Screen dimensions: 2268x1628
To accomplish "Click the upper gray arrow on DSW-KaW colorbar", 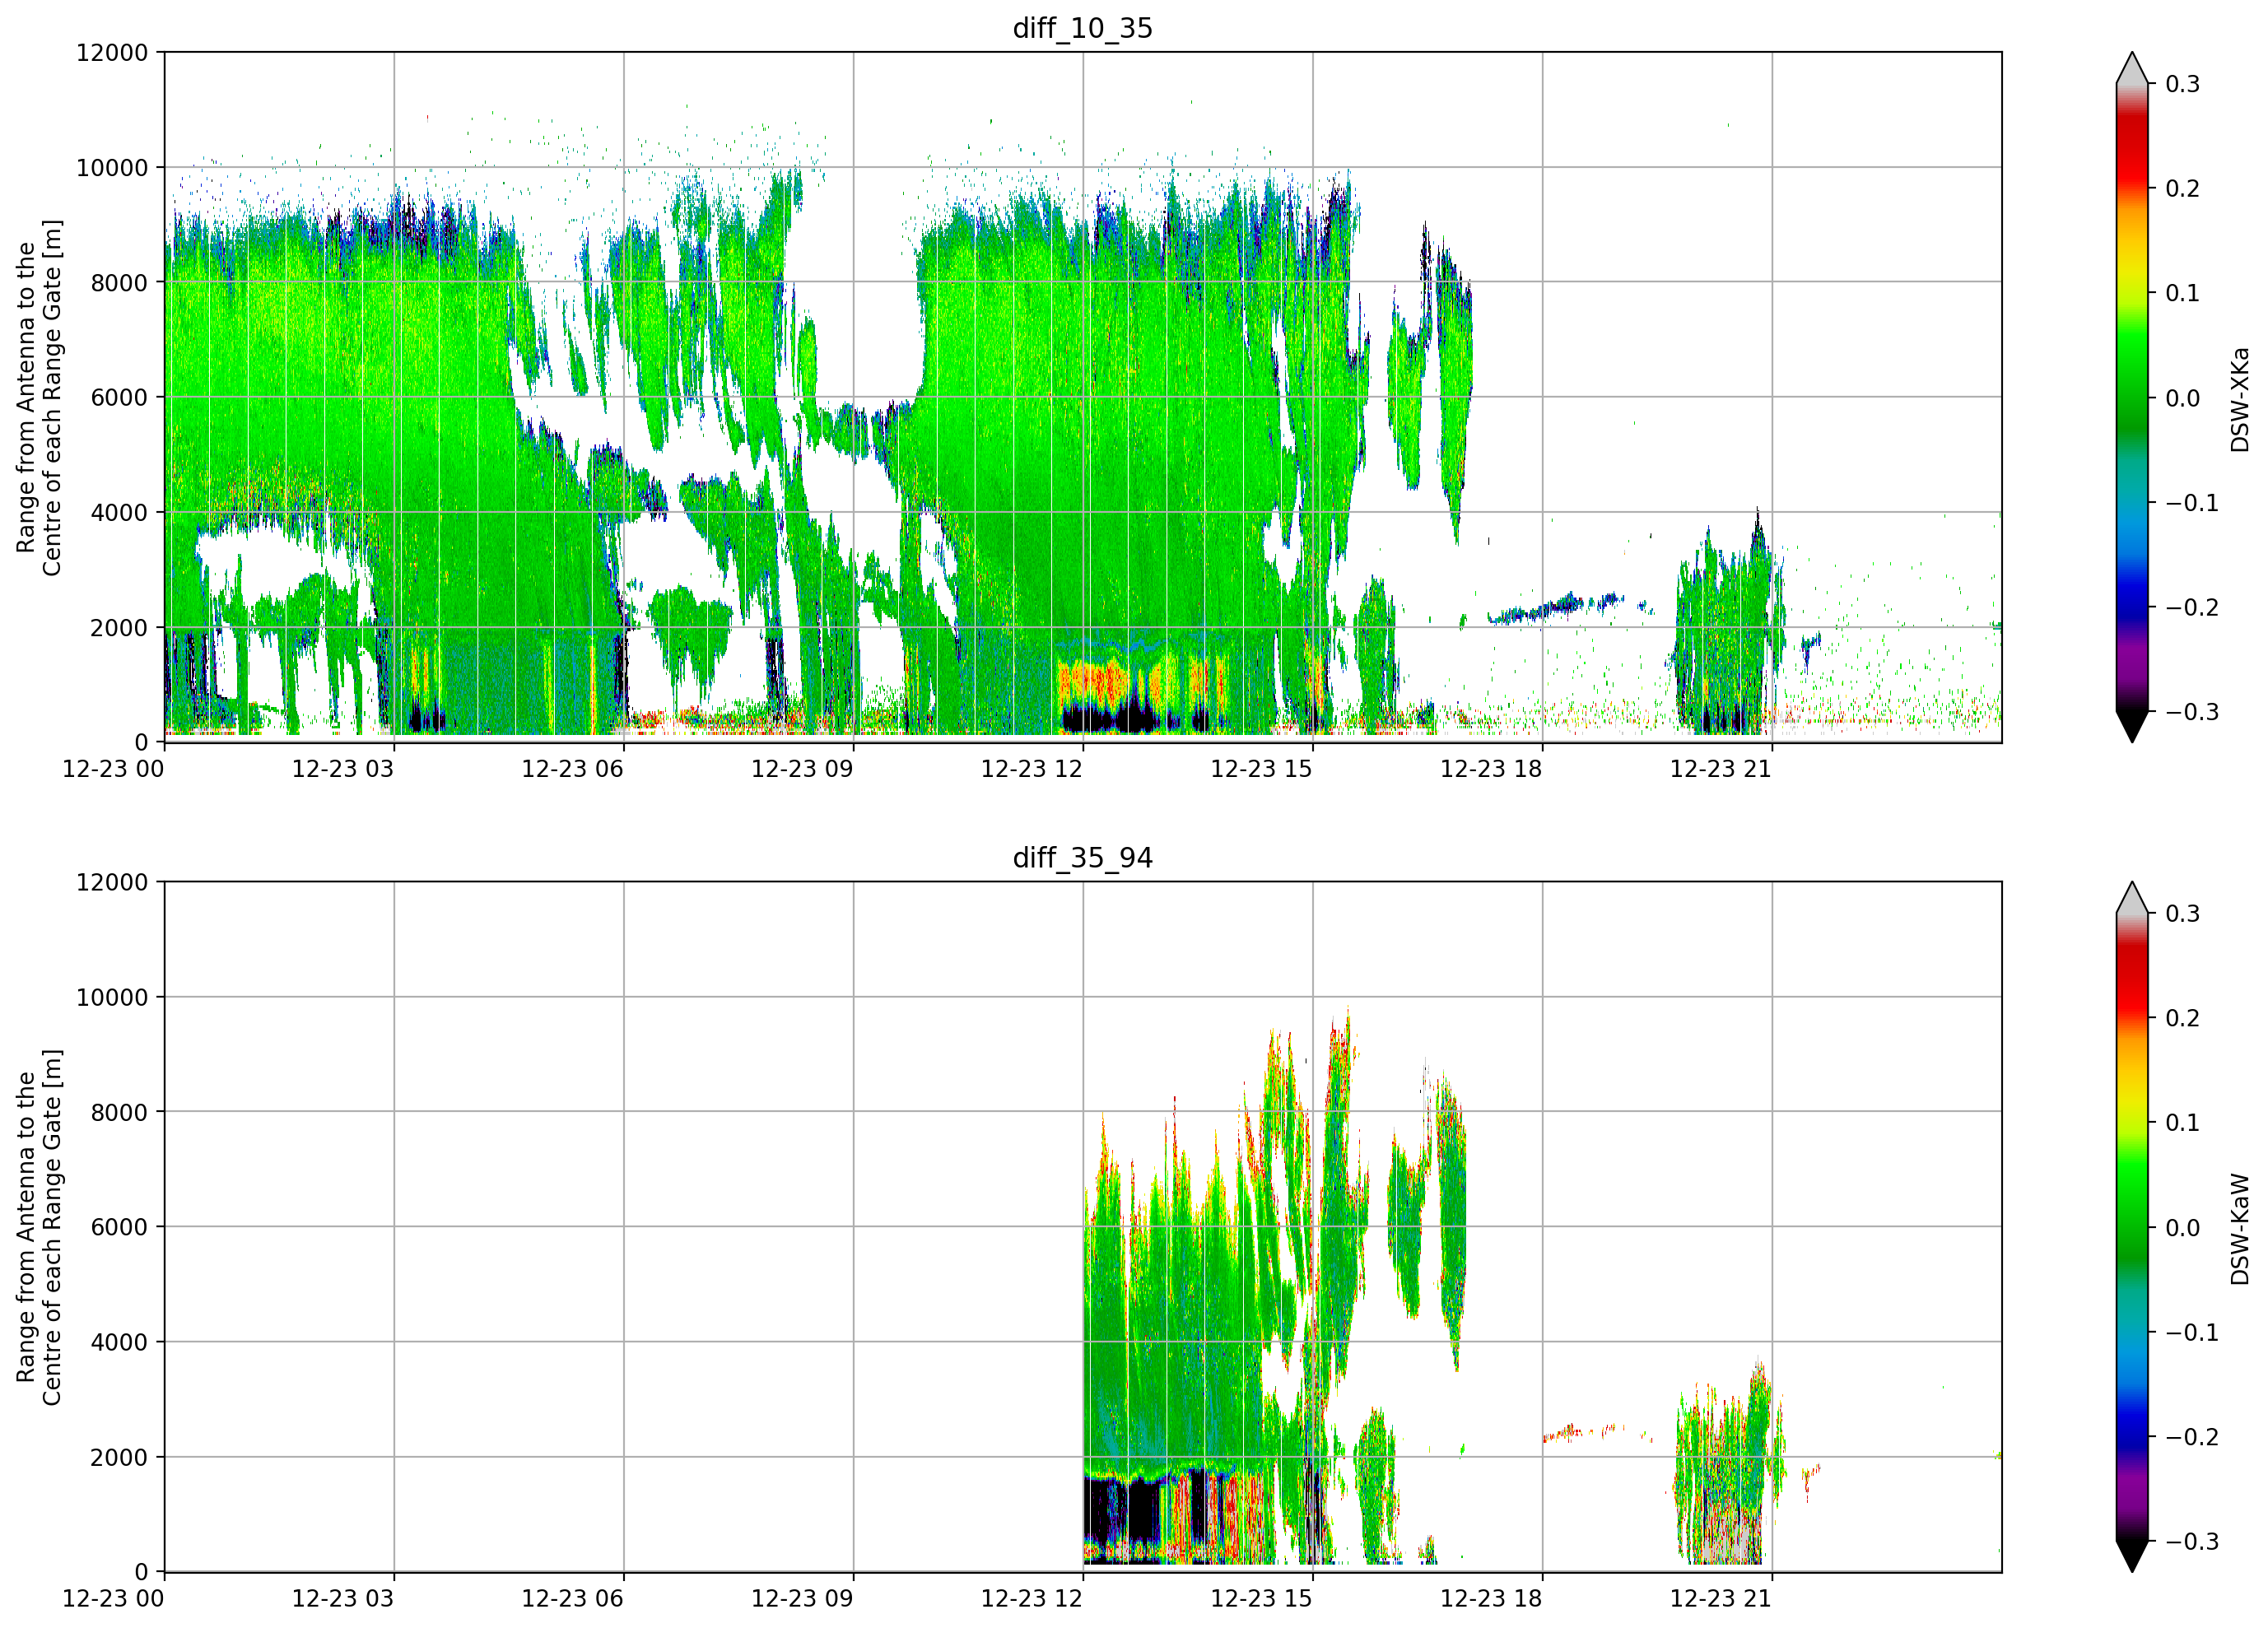I will (x=2132, y=900).
